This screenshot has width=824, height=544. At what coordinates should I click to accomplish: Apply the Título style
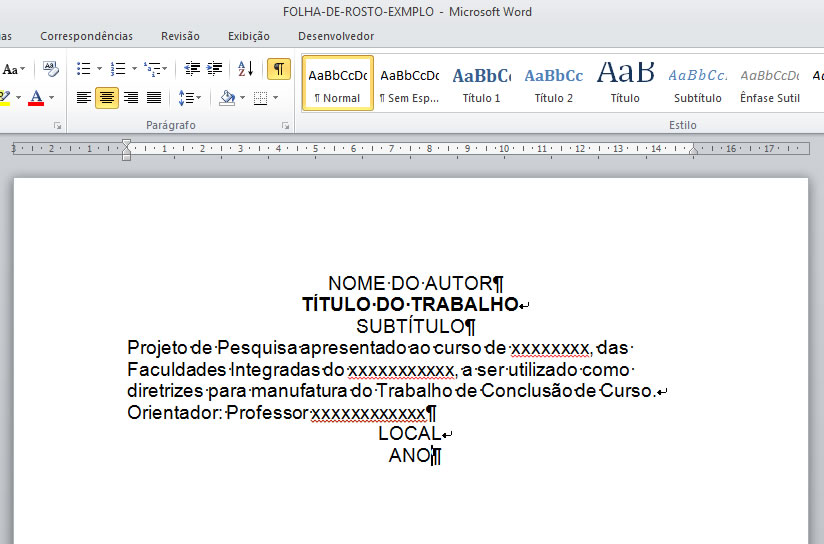click(625, 83)
